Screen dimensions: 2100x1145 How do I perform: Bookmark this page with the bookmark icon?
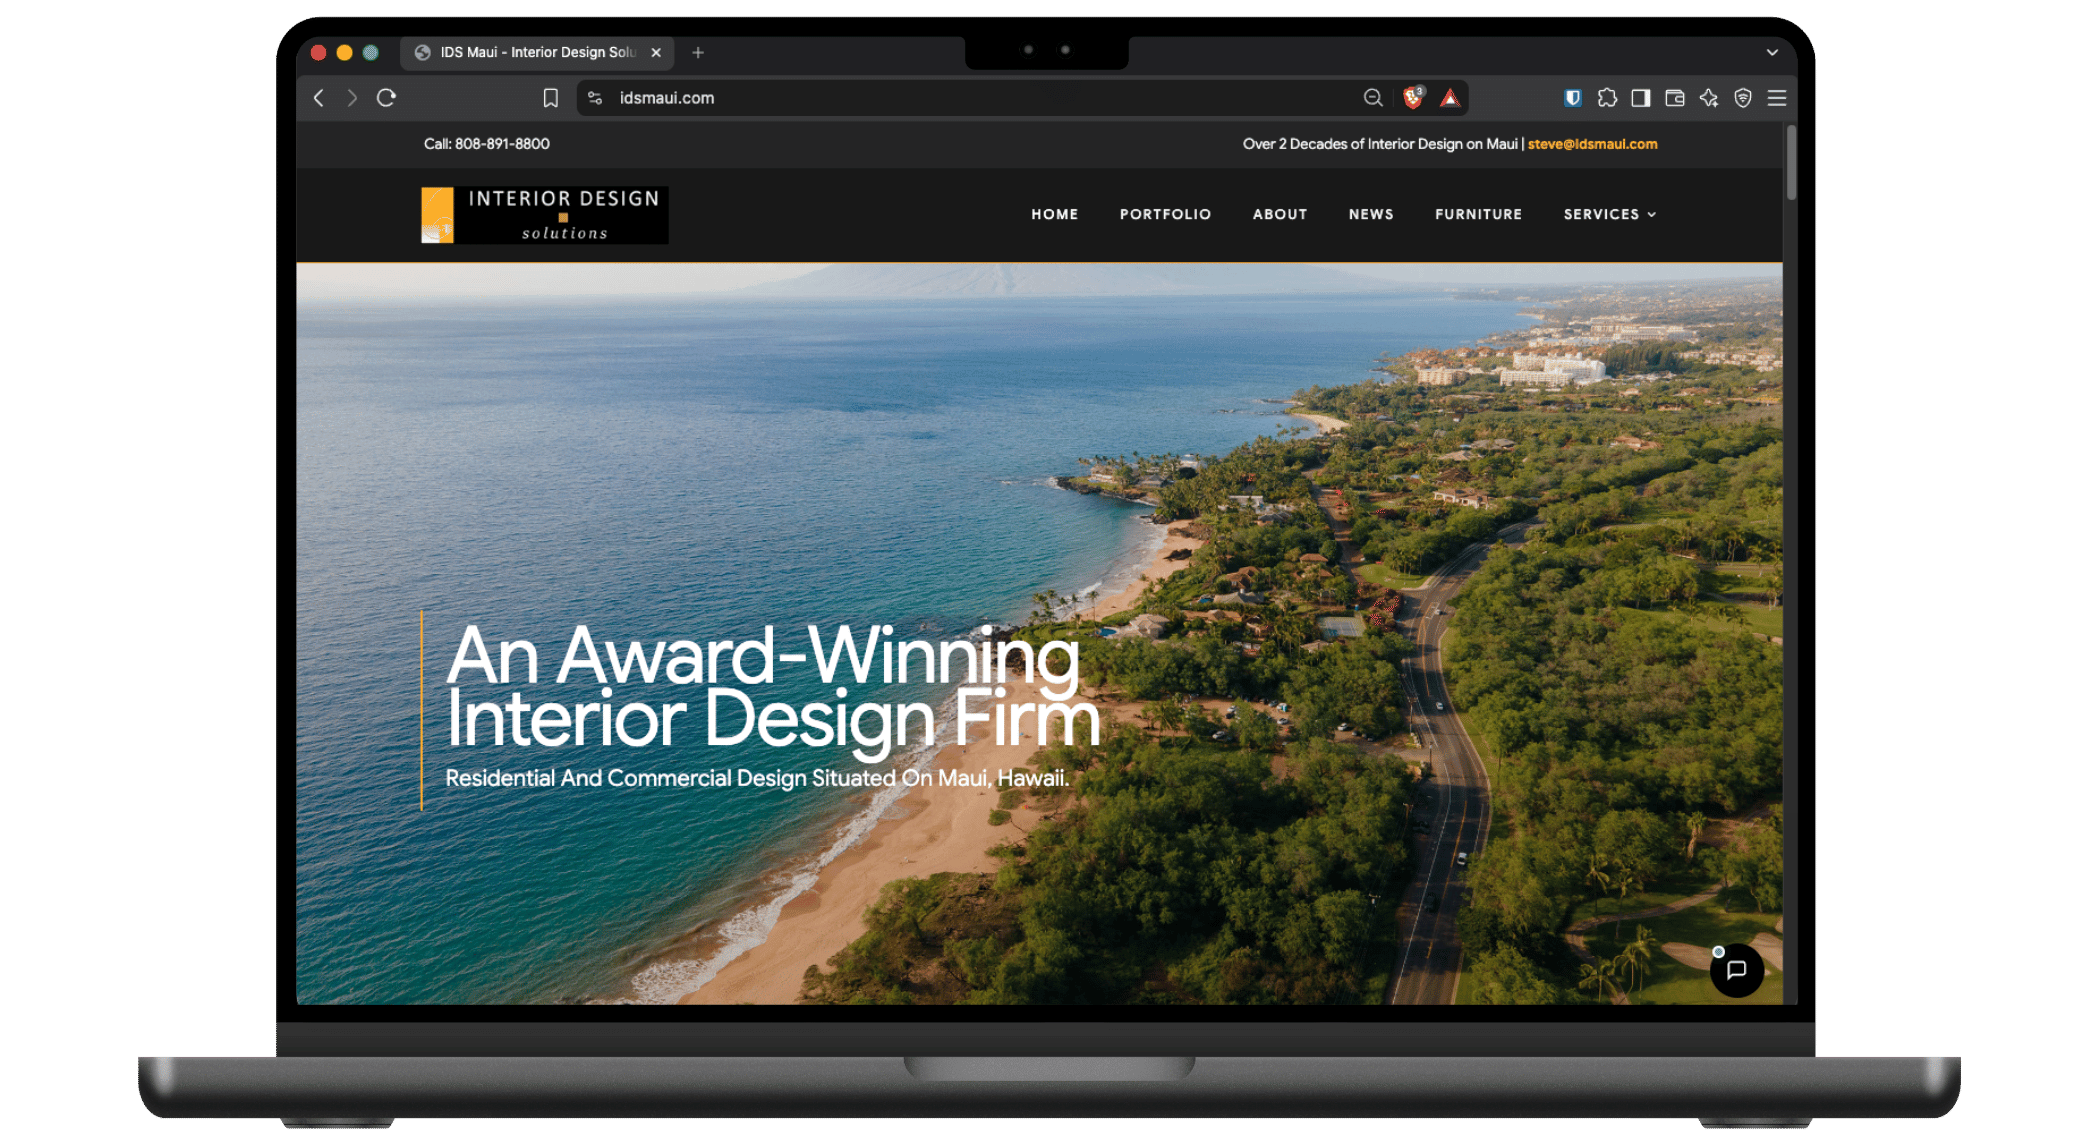550,98
